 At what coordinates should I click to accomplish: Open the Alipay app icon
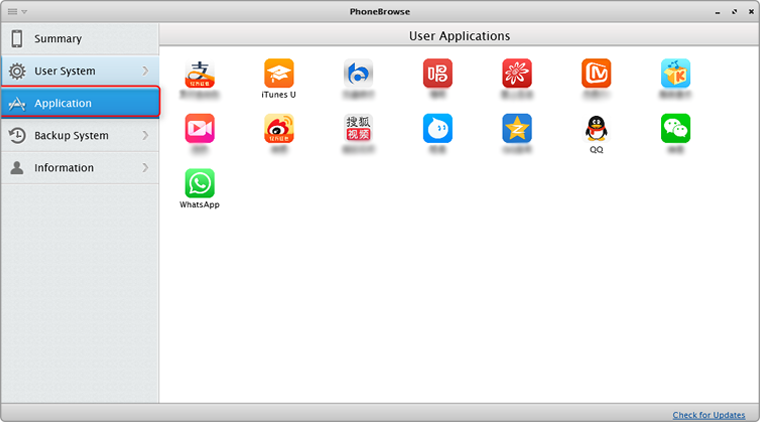pyautogui.click(x=199, y=73)
